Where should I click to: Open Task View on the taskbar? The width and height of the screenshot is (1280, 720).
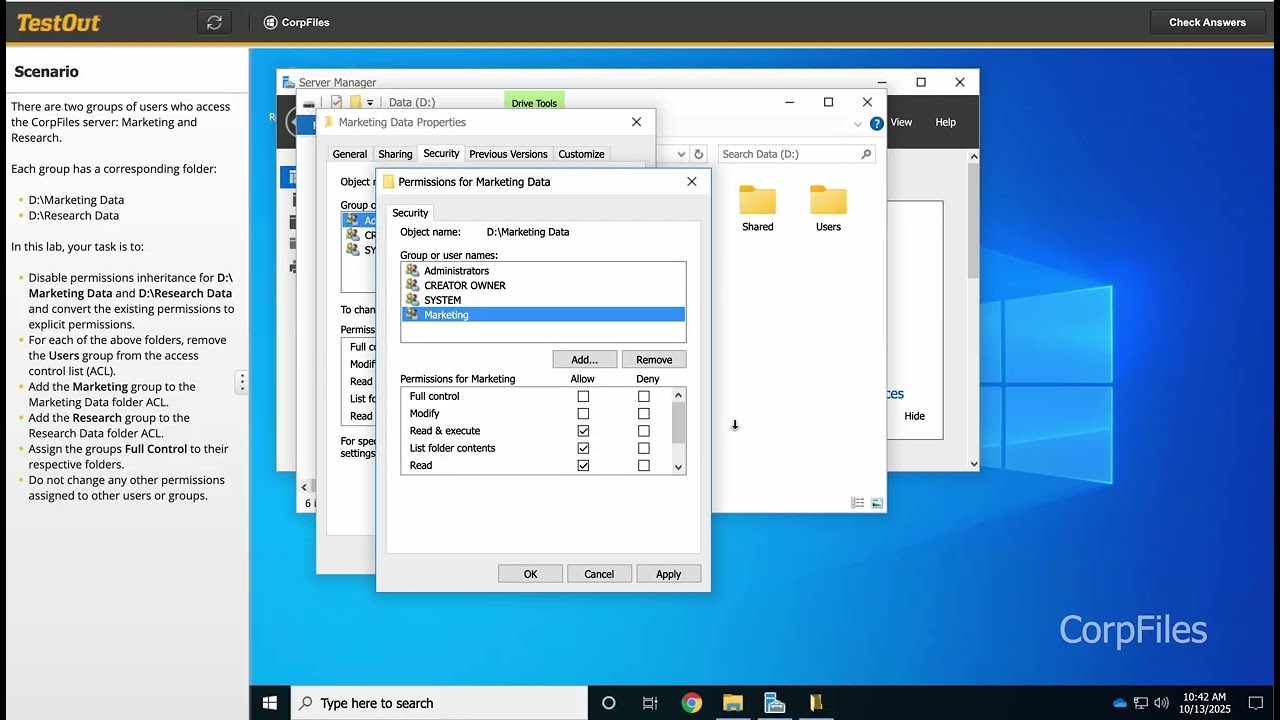click(650, 703)
